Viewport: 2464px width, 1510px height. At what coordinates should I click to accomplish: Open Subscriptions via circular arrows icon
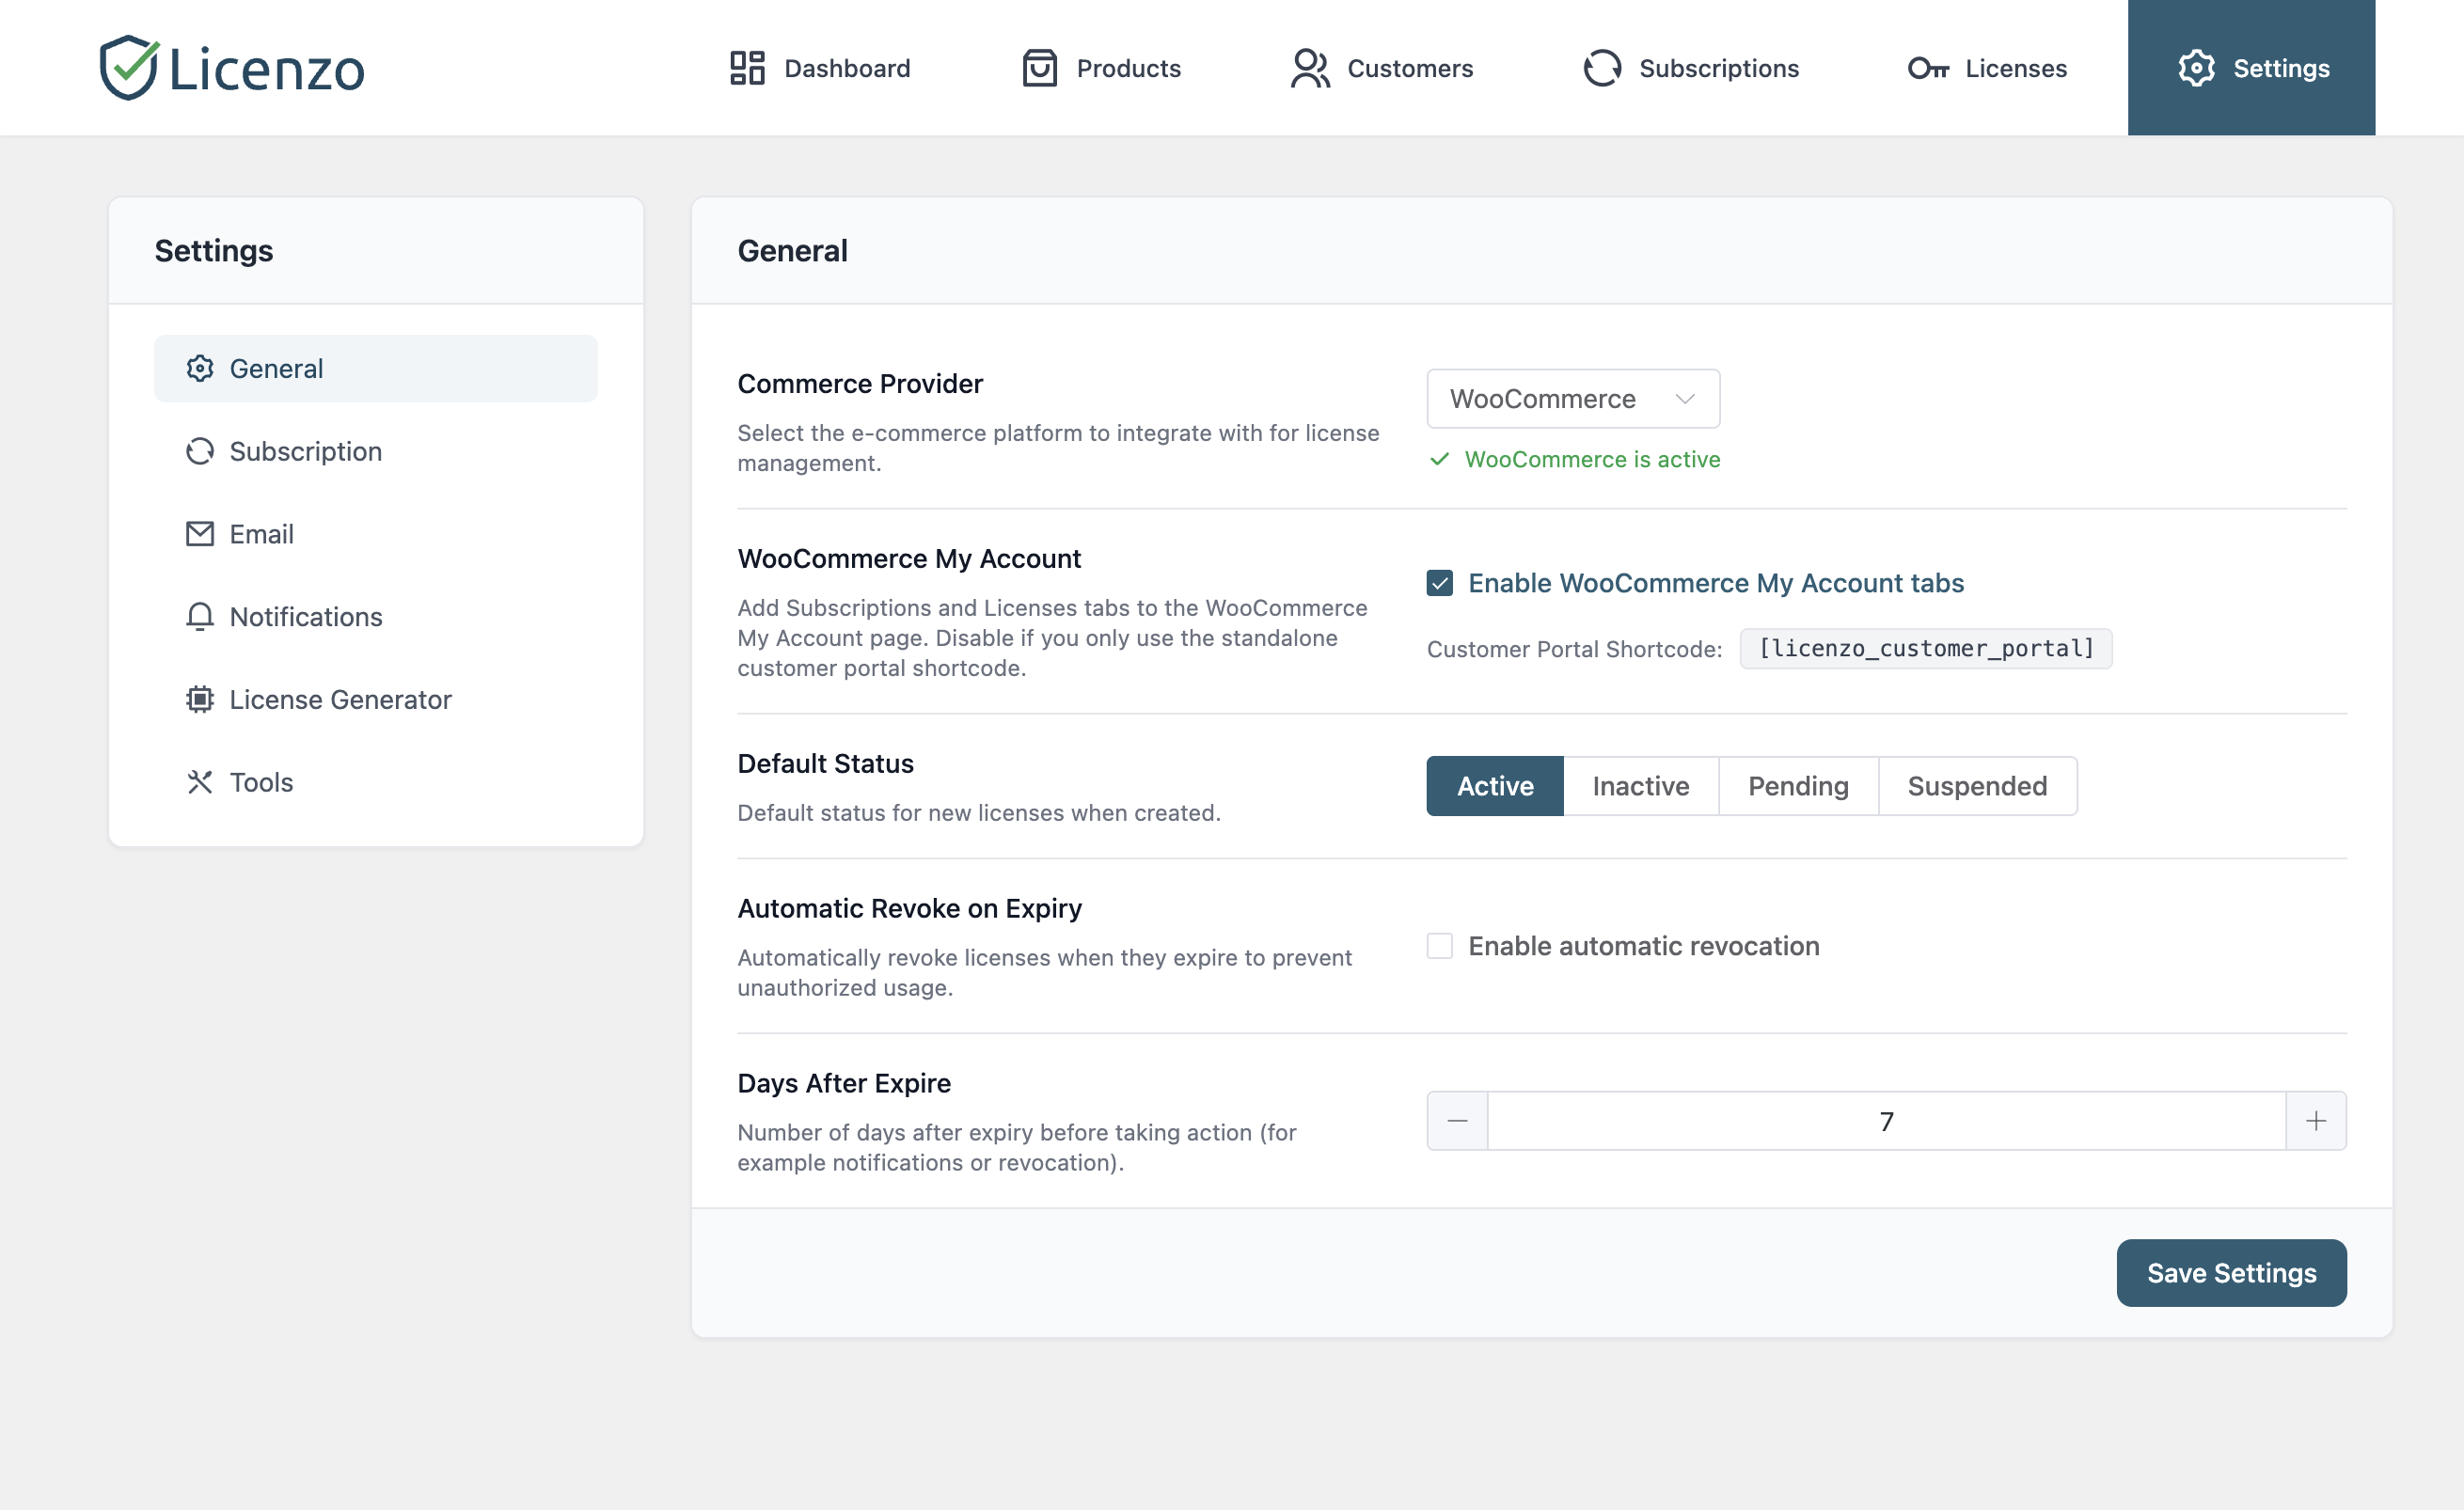pos(1601,67)
